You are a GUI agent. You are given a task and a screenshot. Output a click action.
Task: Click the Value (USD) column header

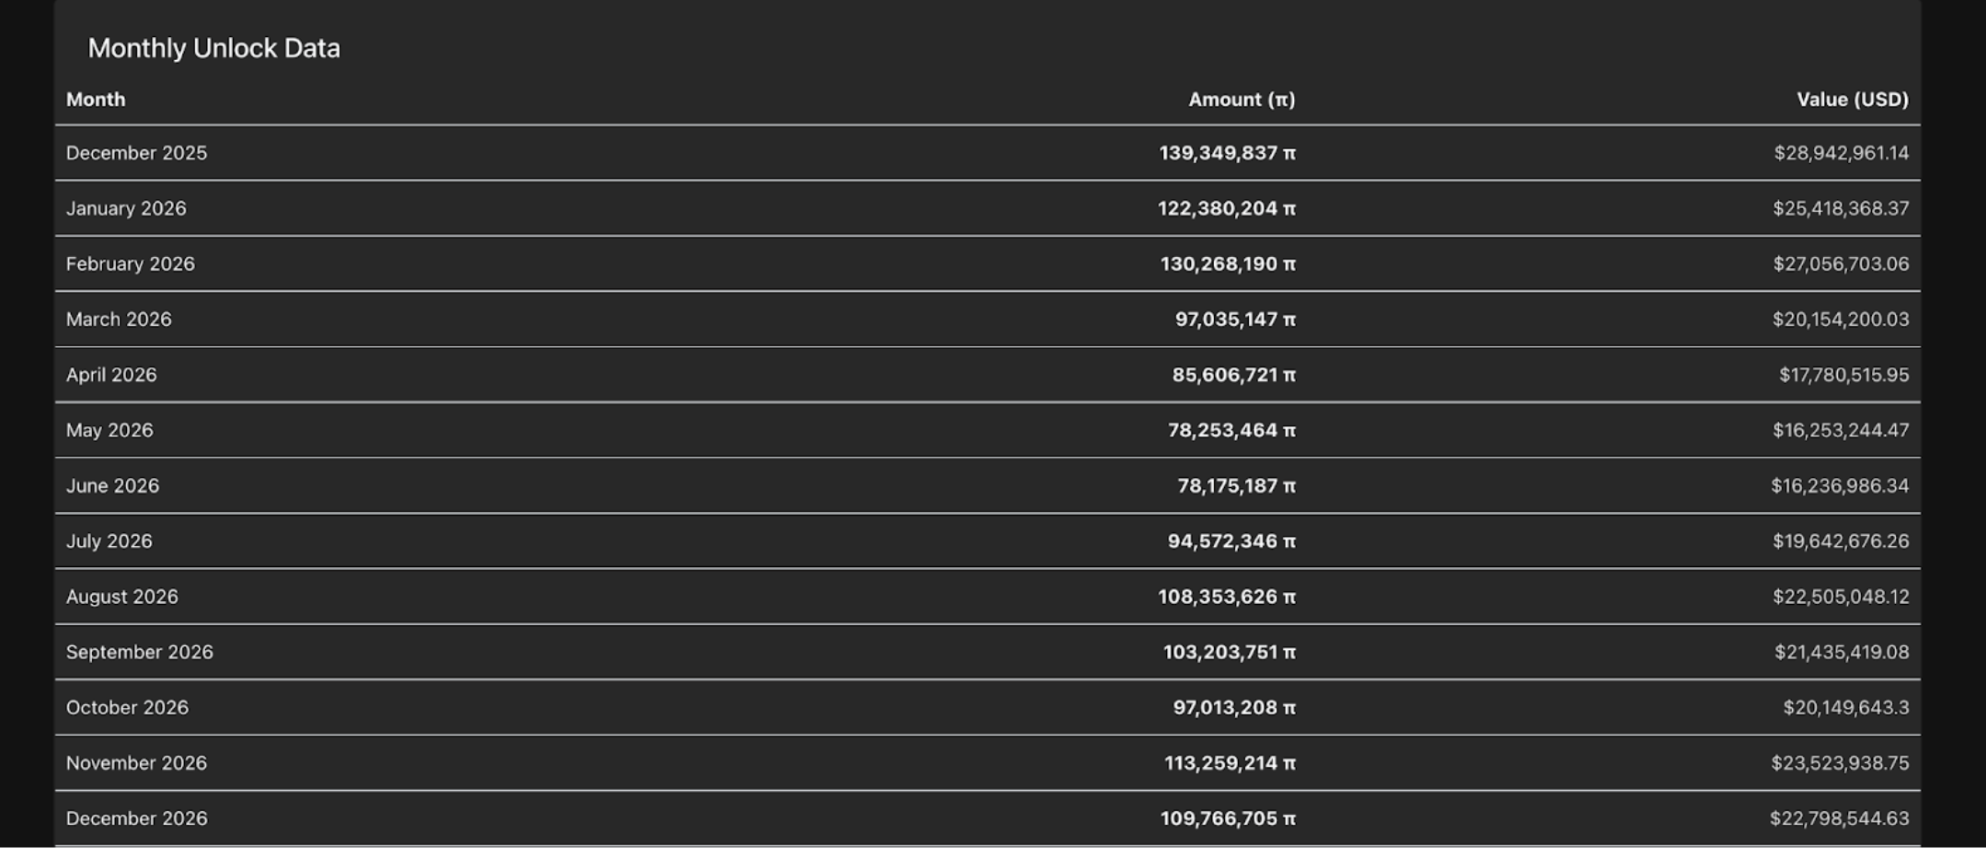[1852, 100]
